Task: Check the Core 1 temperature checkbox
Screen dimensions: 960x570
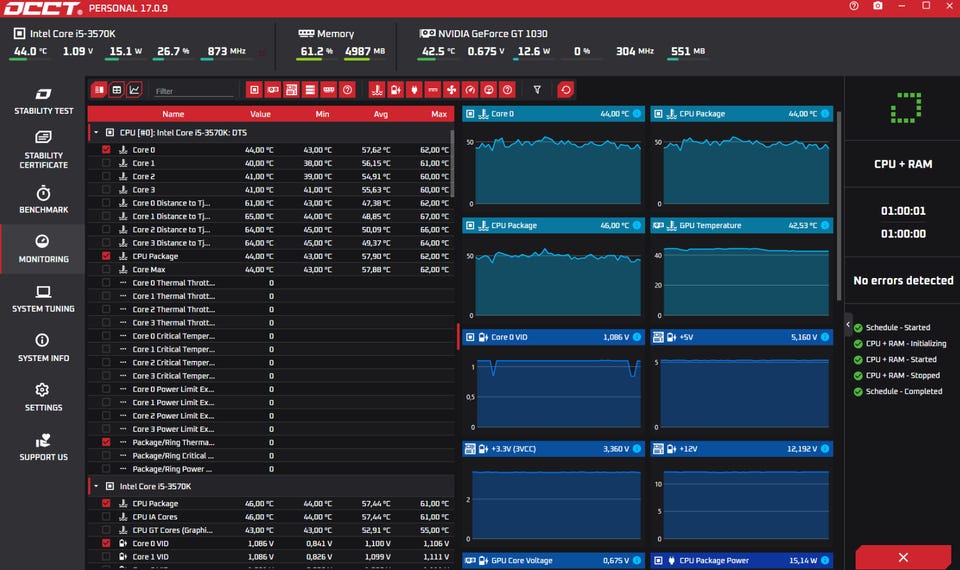Action: 107,163
